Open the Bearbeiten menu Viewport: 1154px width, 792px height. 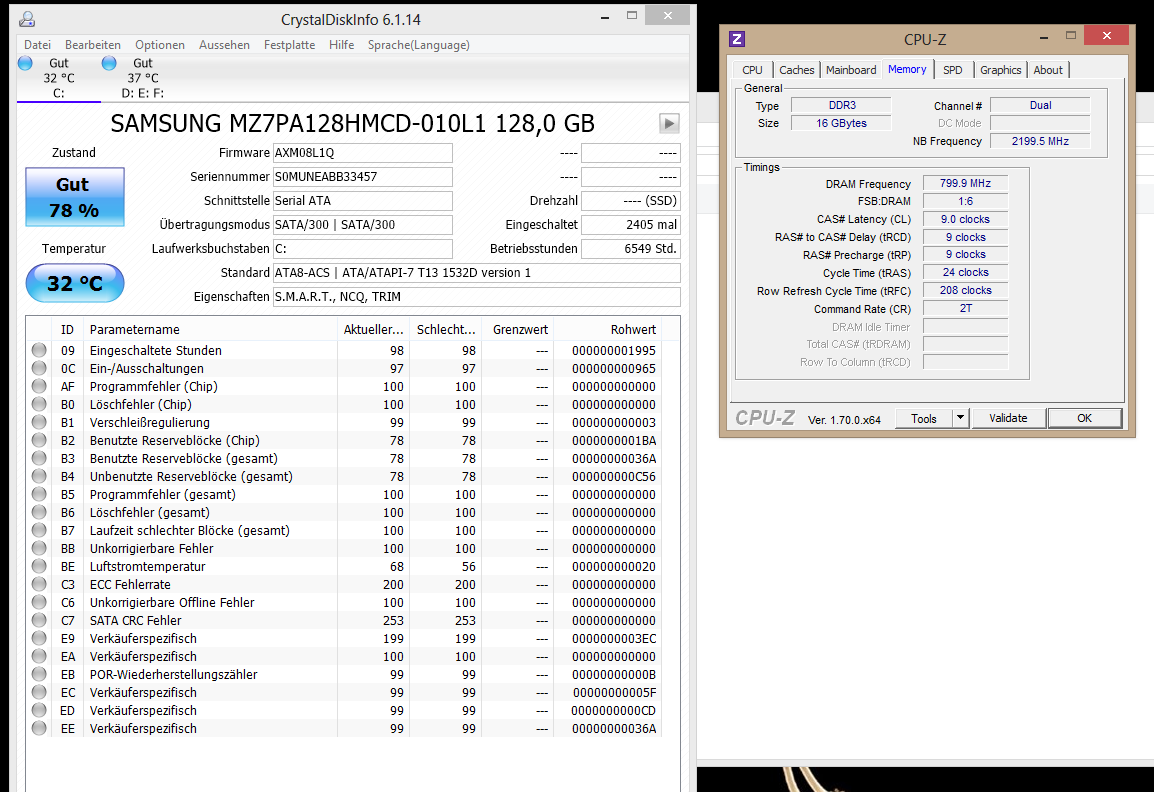pos(93,45)
